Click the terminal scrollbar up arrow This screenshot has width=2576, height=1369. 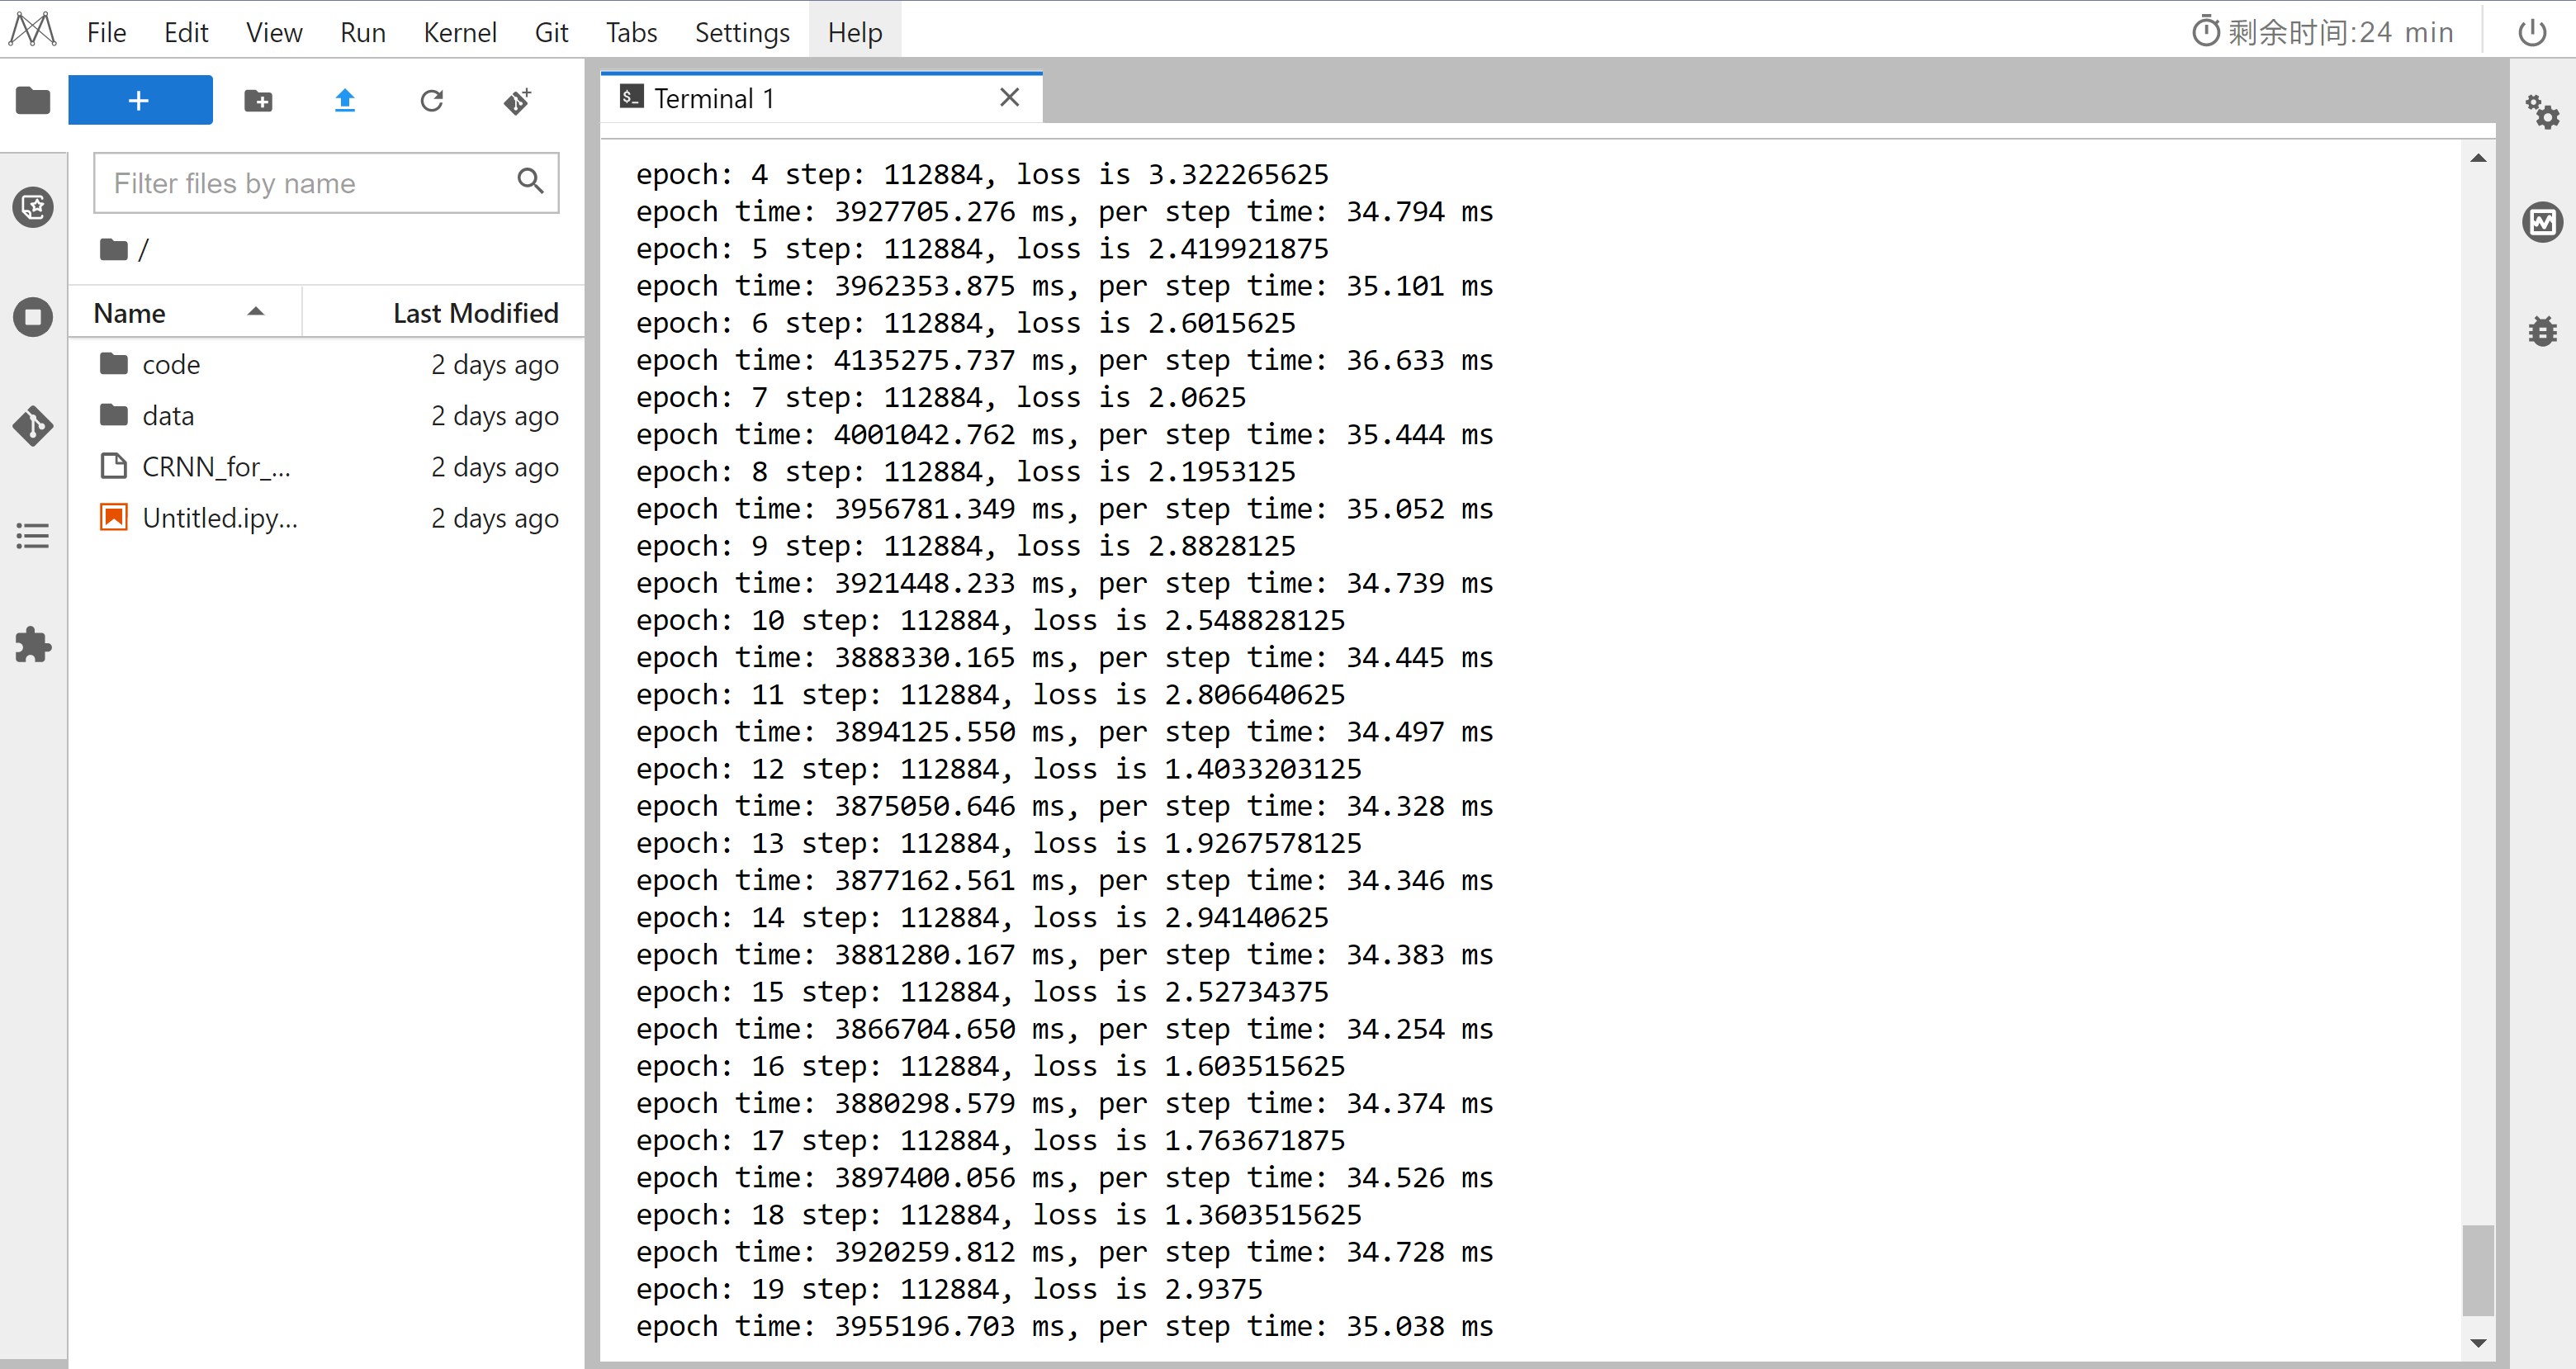tap(2478, 158)
